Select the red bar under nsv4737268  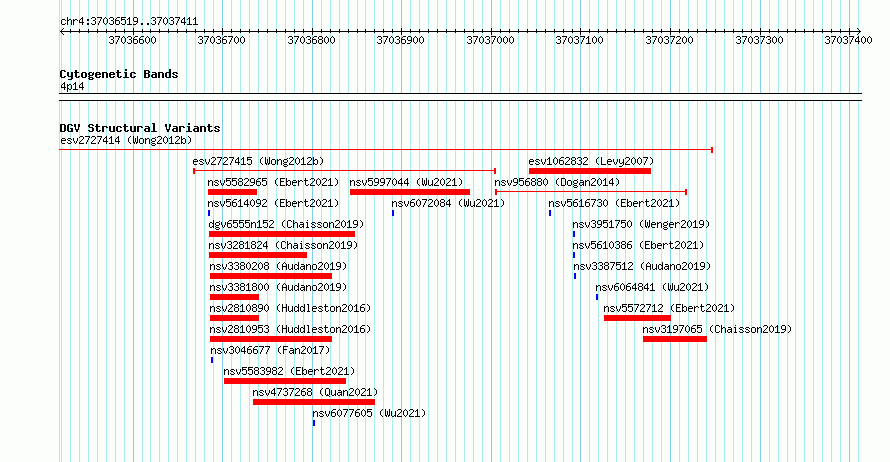pos(314,402)
